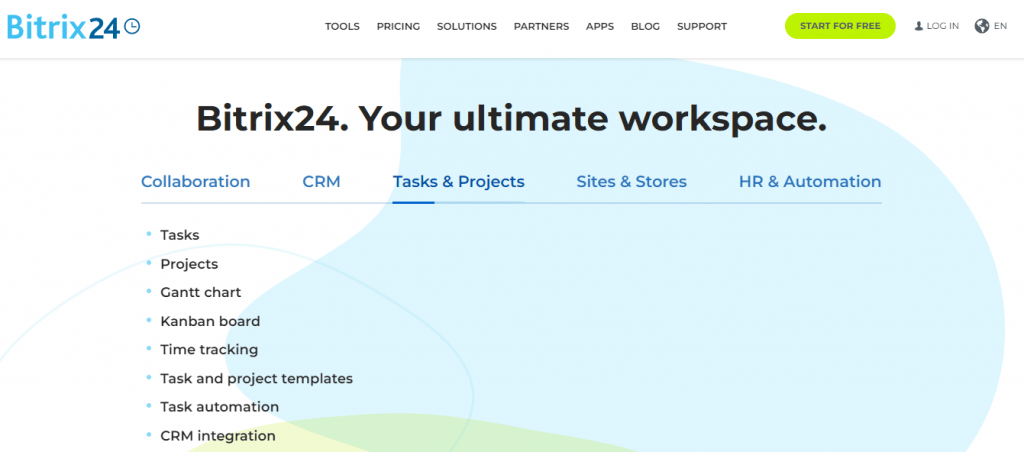
Task: Click the clock icon beside Bitrix24 logo
Action: click(x=132, y=26)
